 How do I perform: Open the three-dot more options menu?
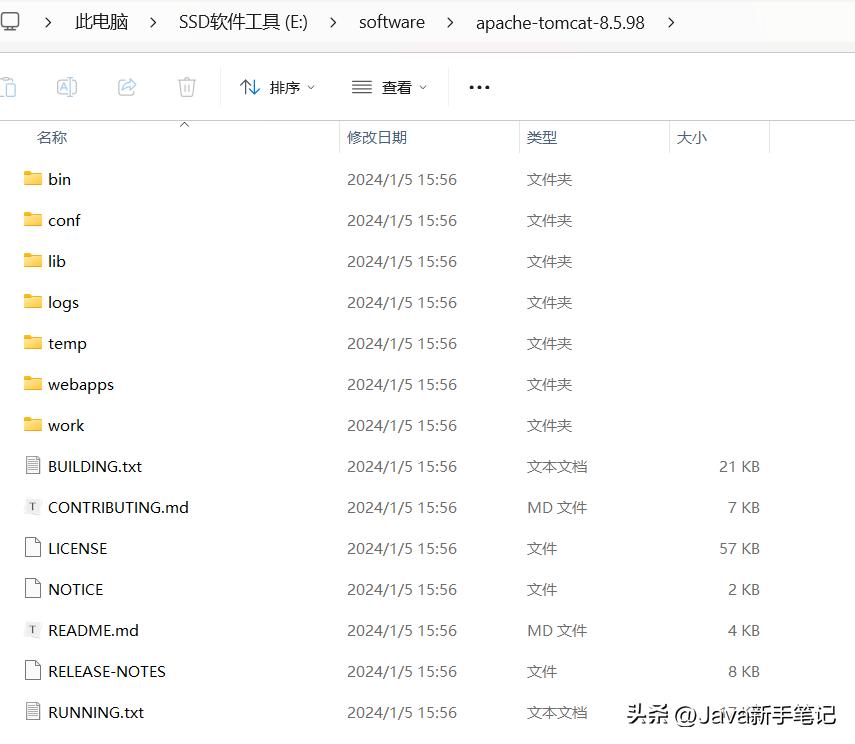point(479,87)
